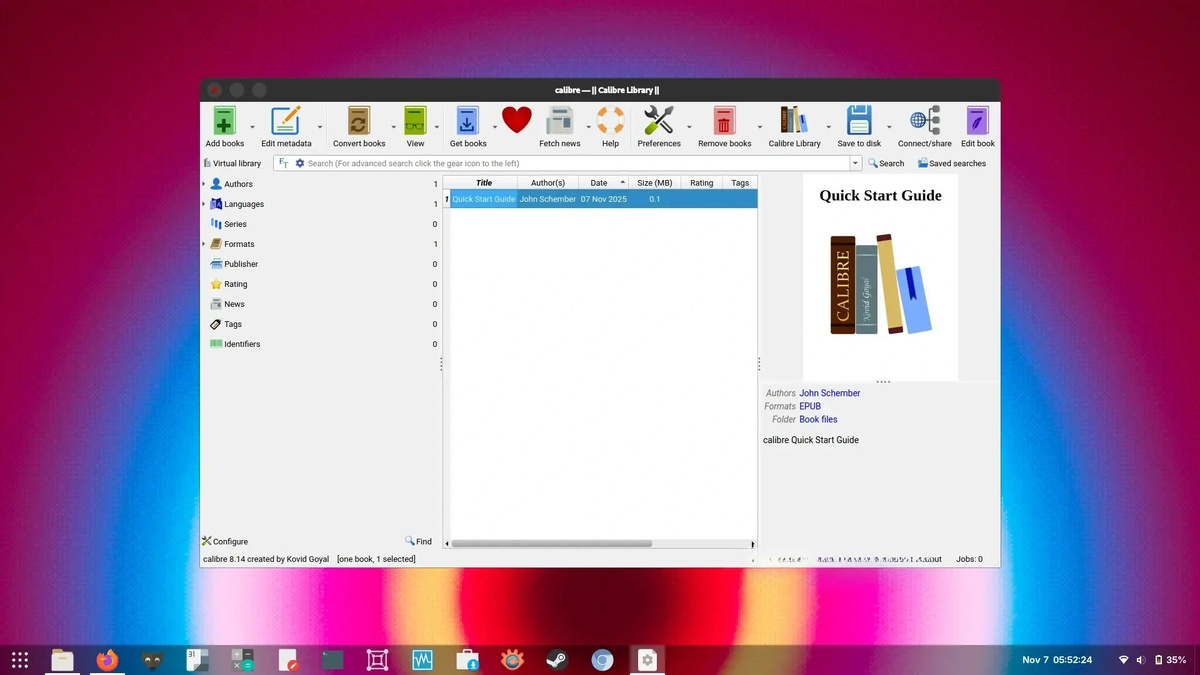Sort by the Date column header
Image resolution: width=1200 pixels, height=675 pixels.
point(603,183)
